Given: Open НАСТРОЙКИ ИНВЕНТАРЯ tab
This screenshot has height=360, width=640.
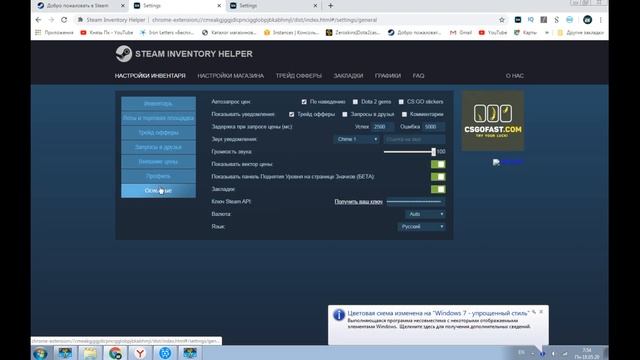Looking at the screenshot, I should pos(150,76).
